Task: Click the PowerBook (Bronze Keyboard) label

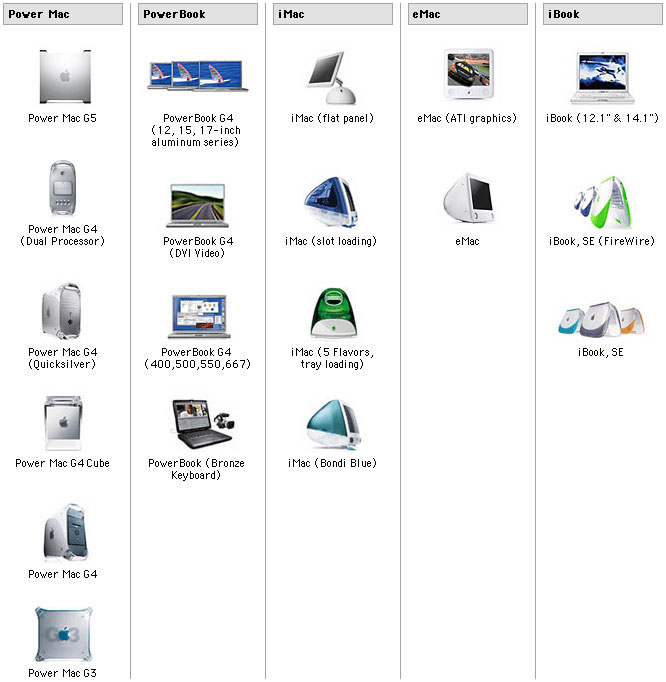Action: pyautogui.click(x=196, y=469)
